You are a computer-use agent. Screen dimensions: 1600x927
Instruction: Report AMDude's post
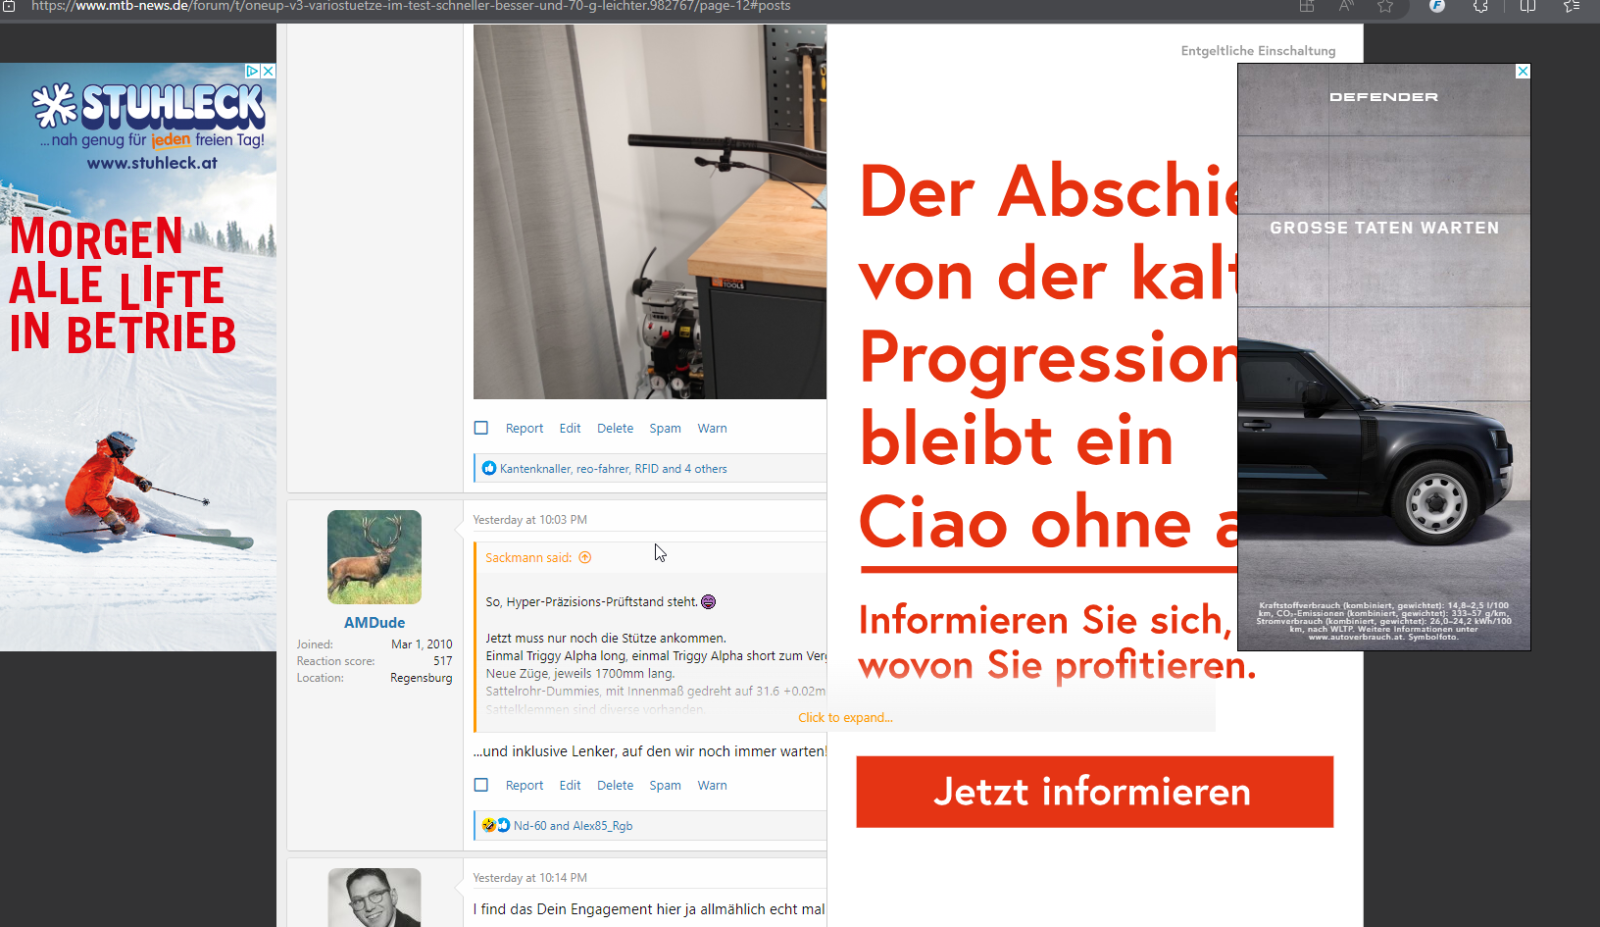(x=524, y=785)
